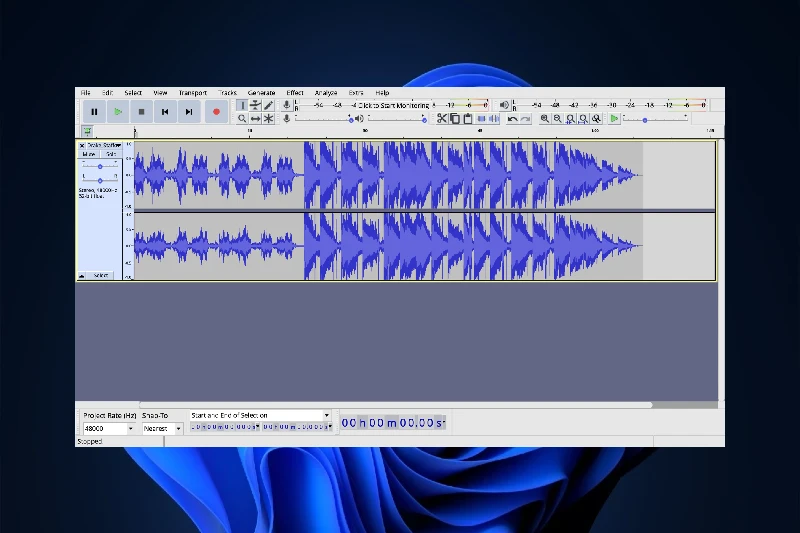The image size is (800, 533).
Task: Skip to start of the project
Action: click(x=165, y=112)
